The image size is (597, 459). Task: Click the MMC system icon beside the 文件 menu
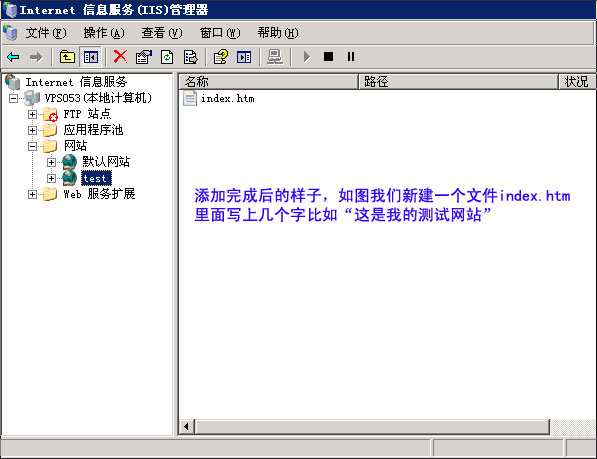pyautogui.click(x=10, y=33)
